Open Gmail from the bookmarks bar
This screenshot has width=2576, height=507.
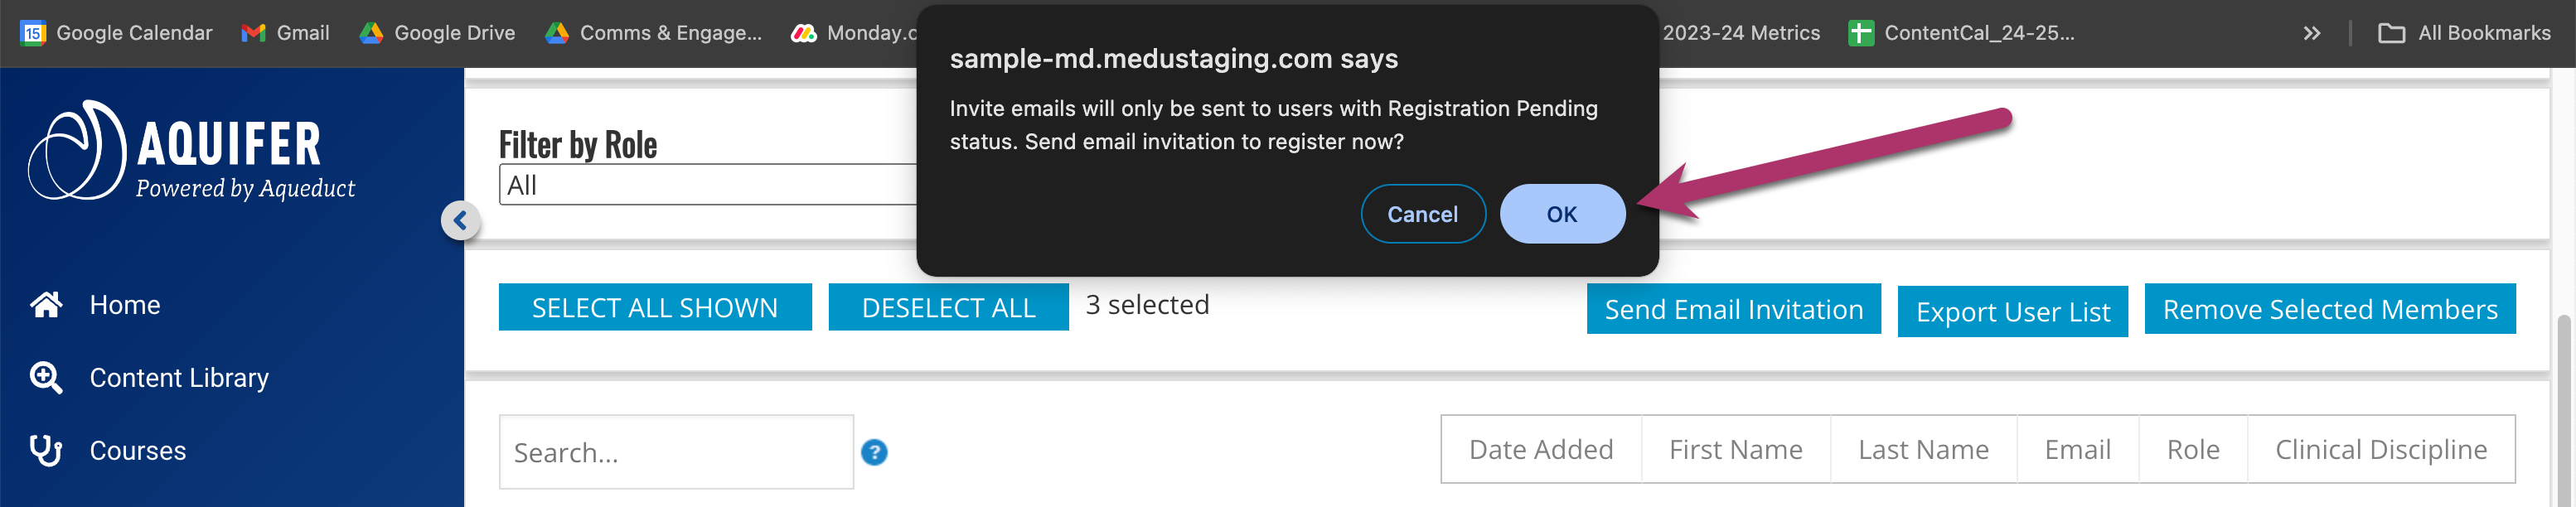(x=287, y=32)
